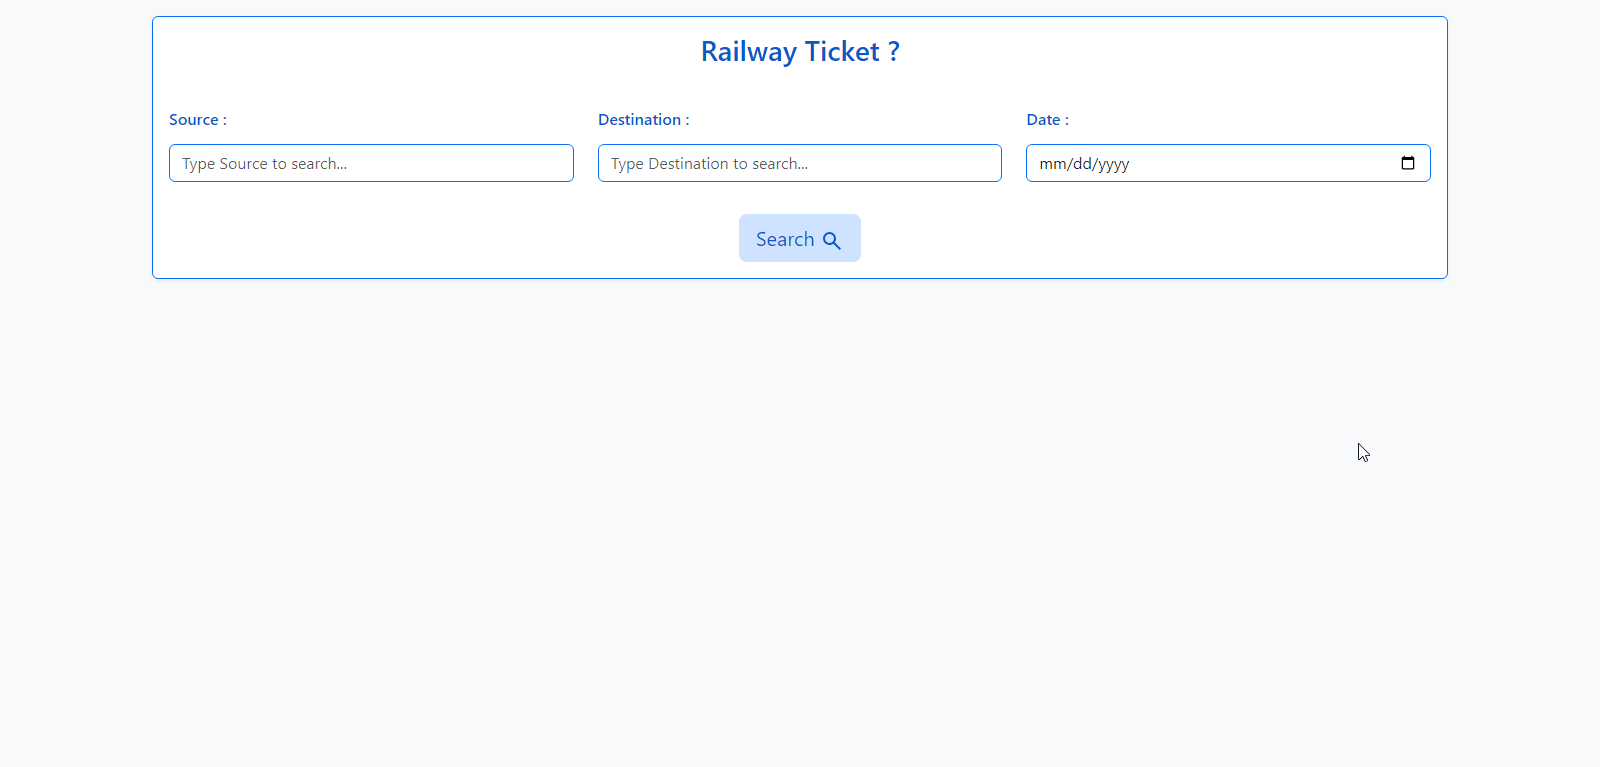Screen dimensions: 1600x767
Task: Click the Date label above the date input
Action: coord(1046,119)
